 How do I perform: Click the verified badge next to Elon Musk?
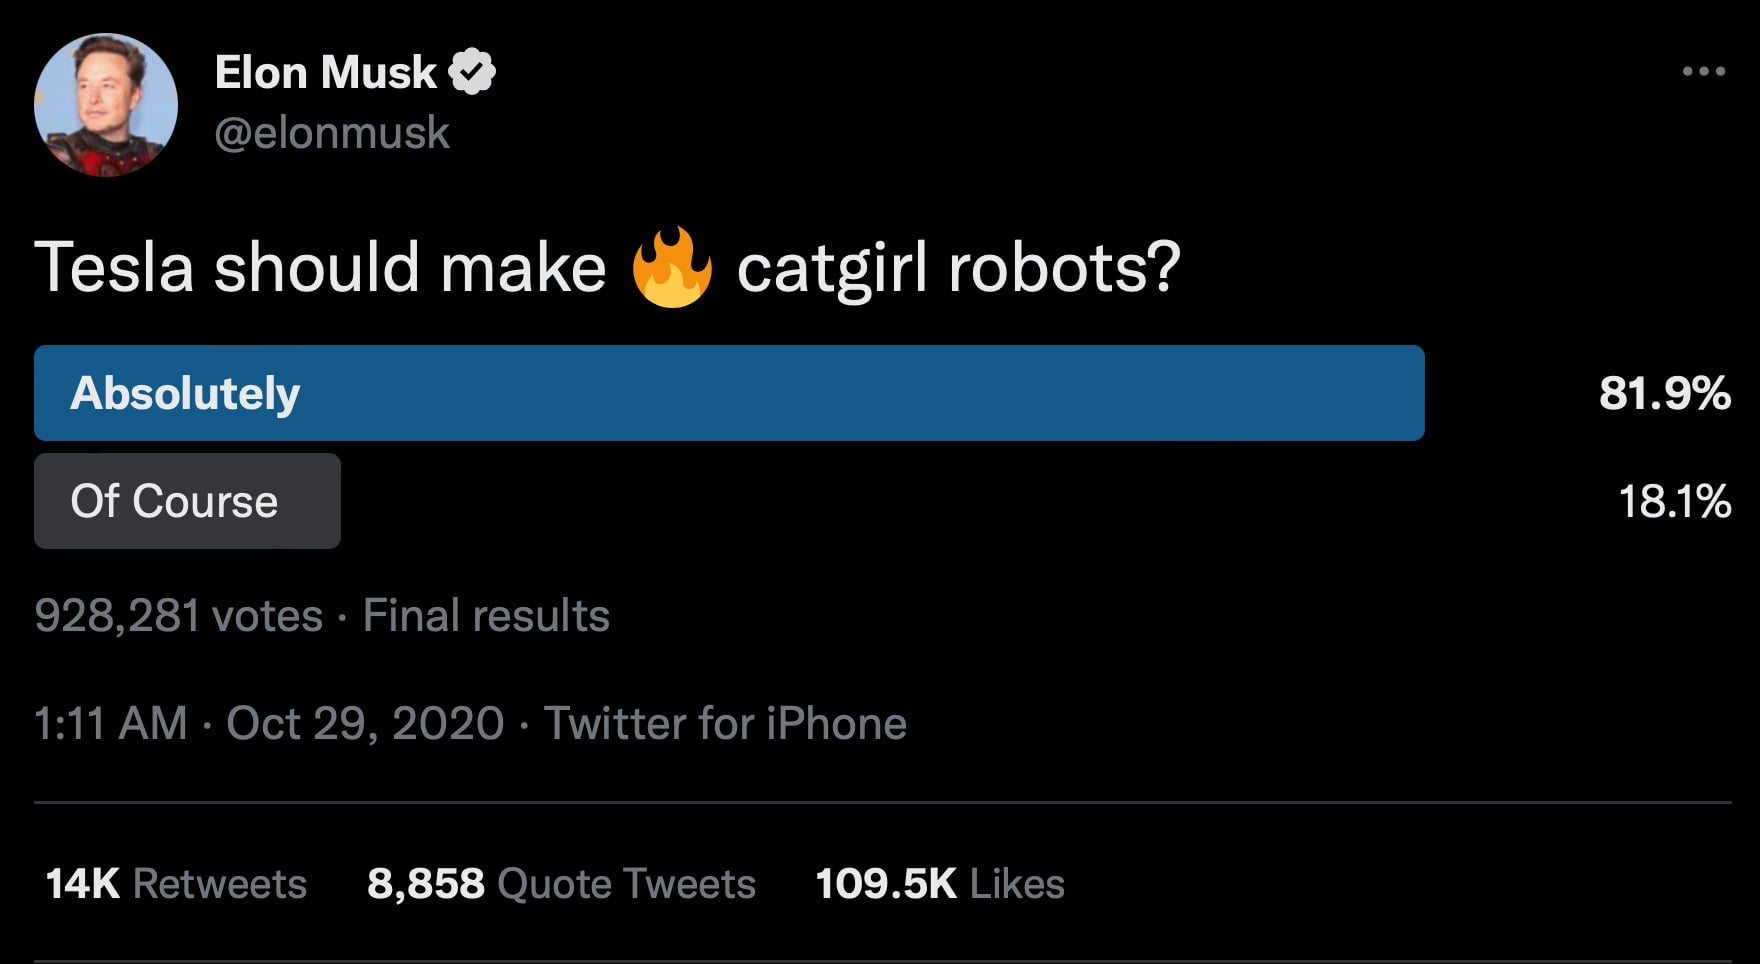475,70
